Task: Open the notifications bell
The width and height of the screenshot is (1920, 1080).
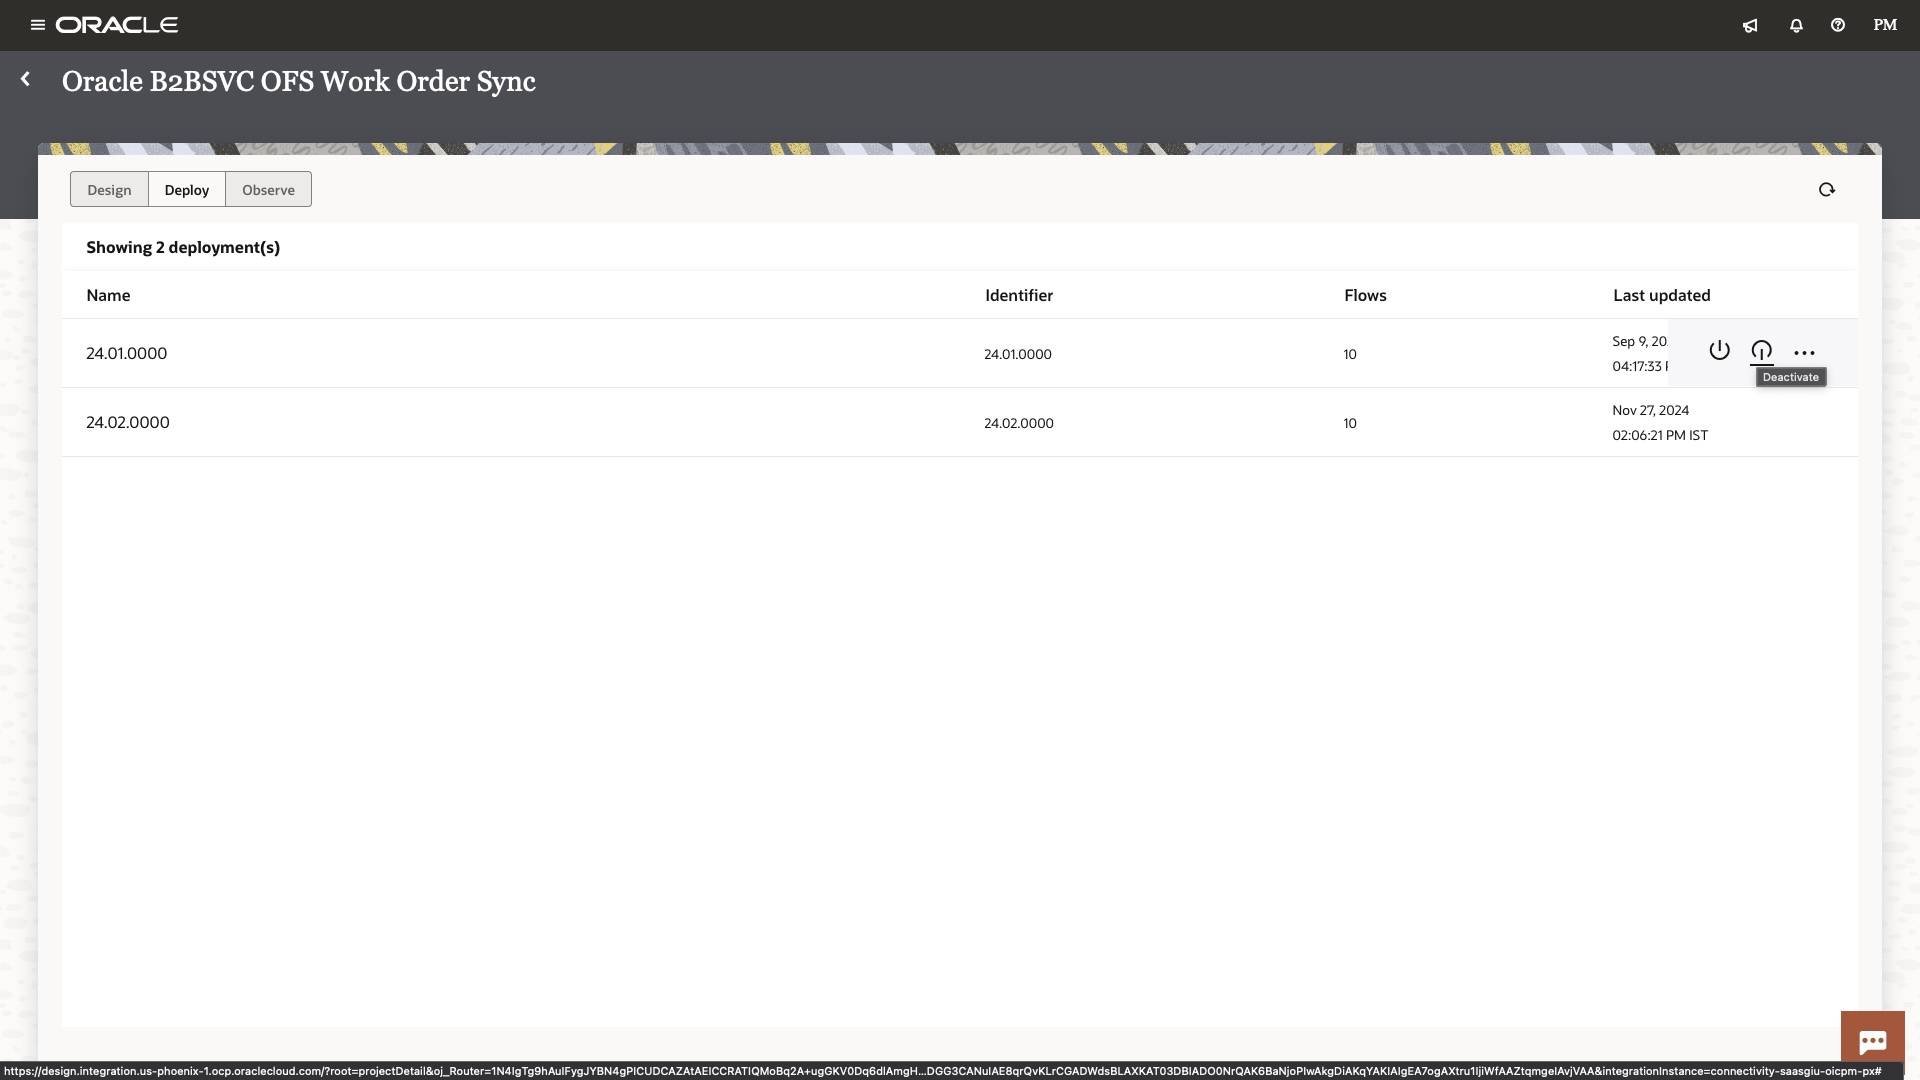Action: coord(1795,25)
